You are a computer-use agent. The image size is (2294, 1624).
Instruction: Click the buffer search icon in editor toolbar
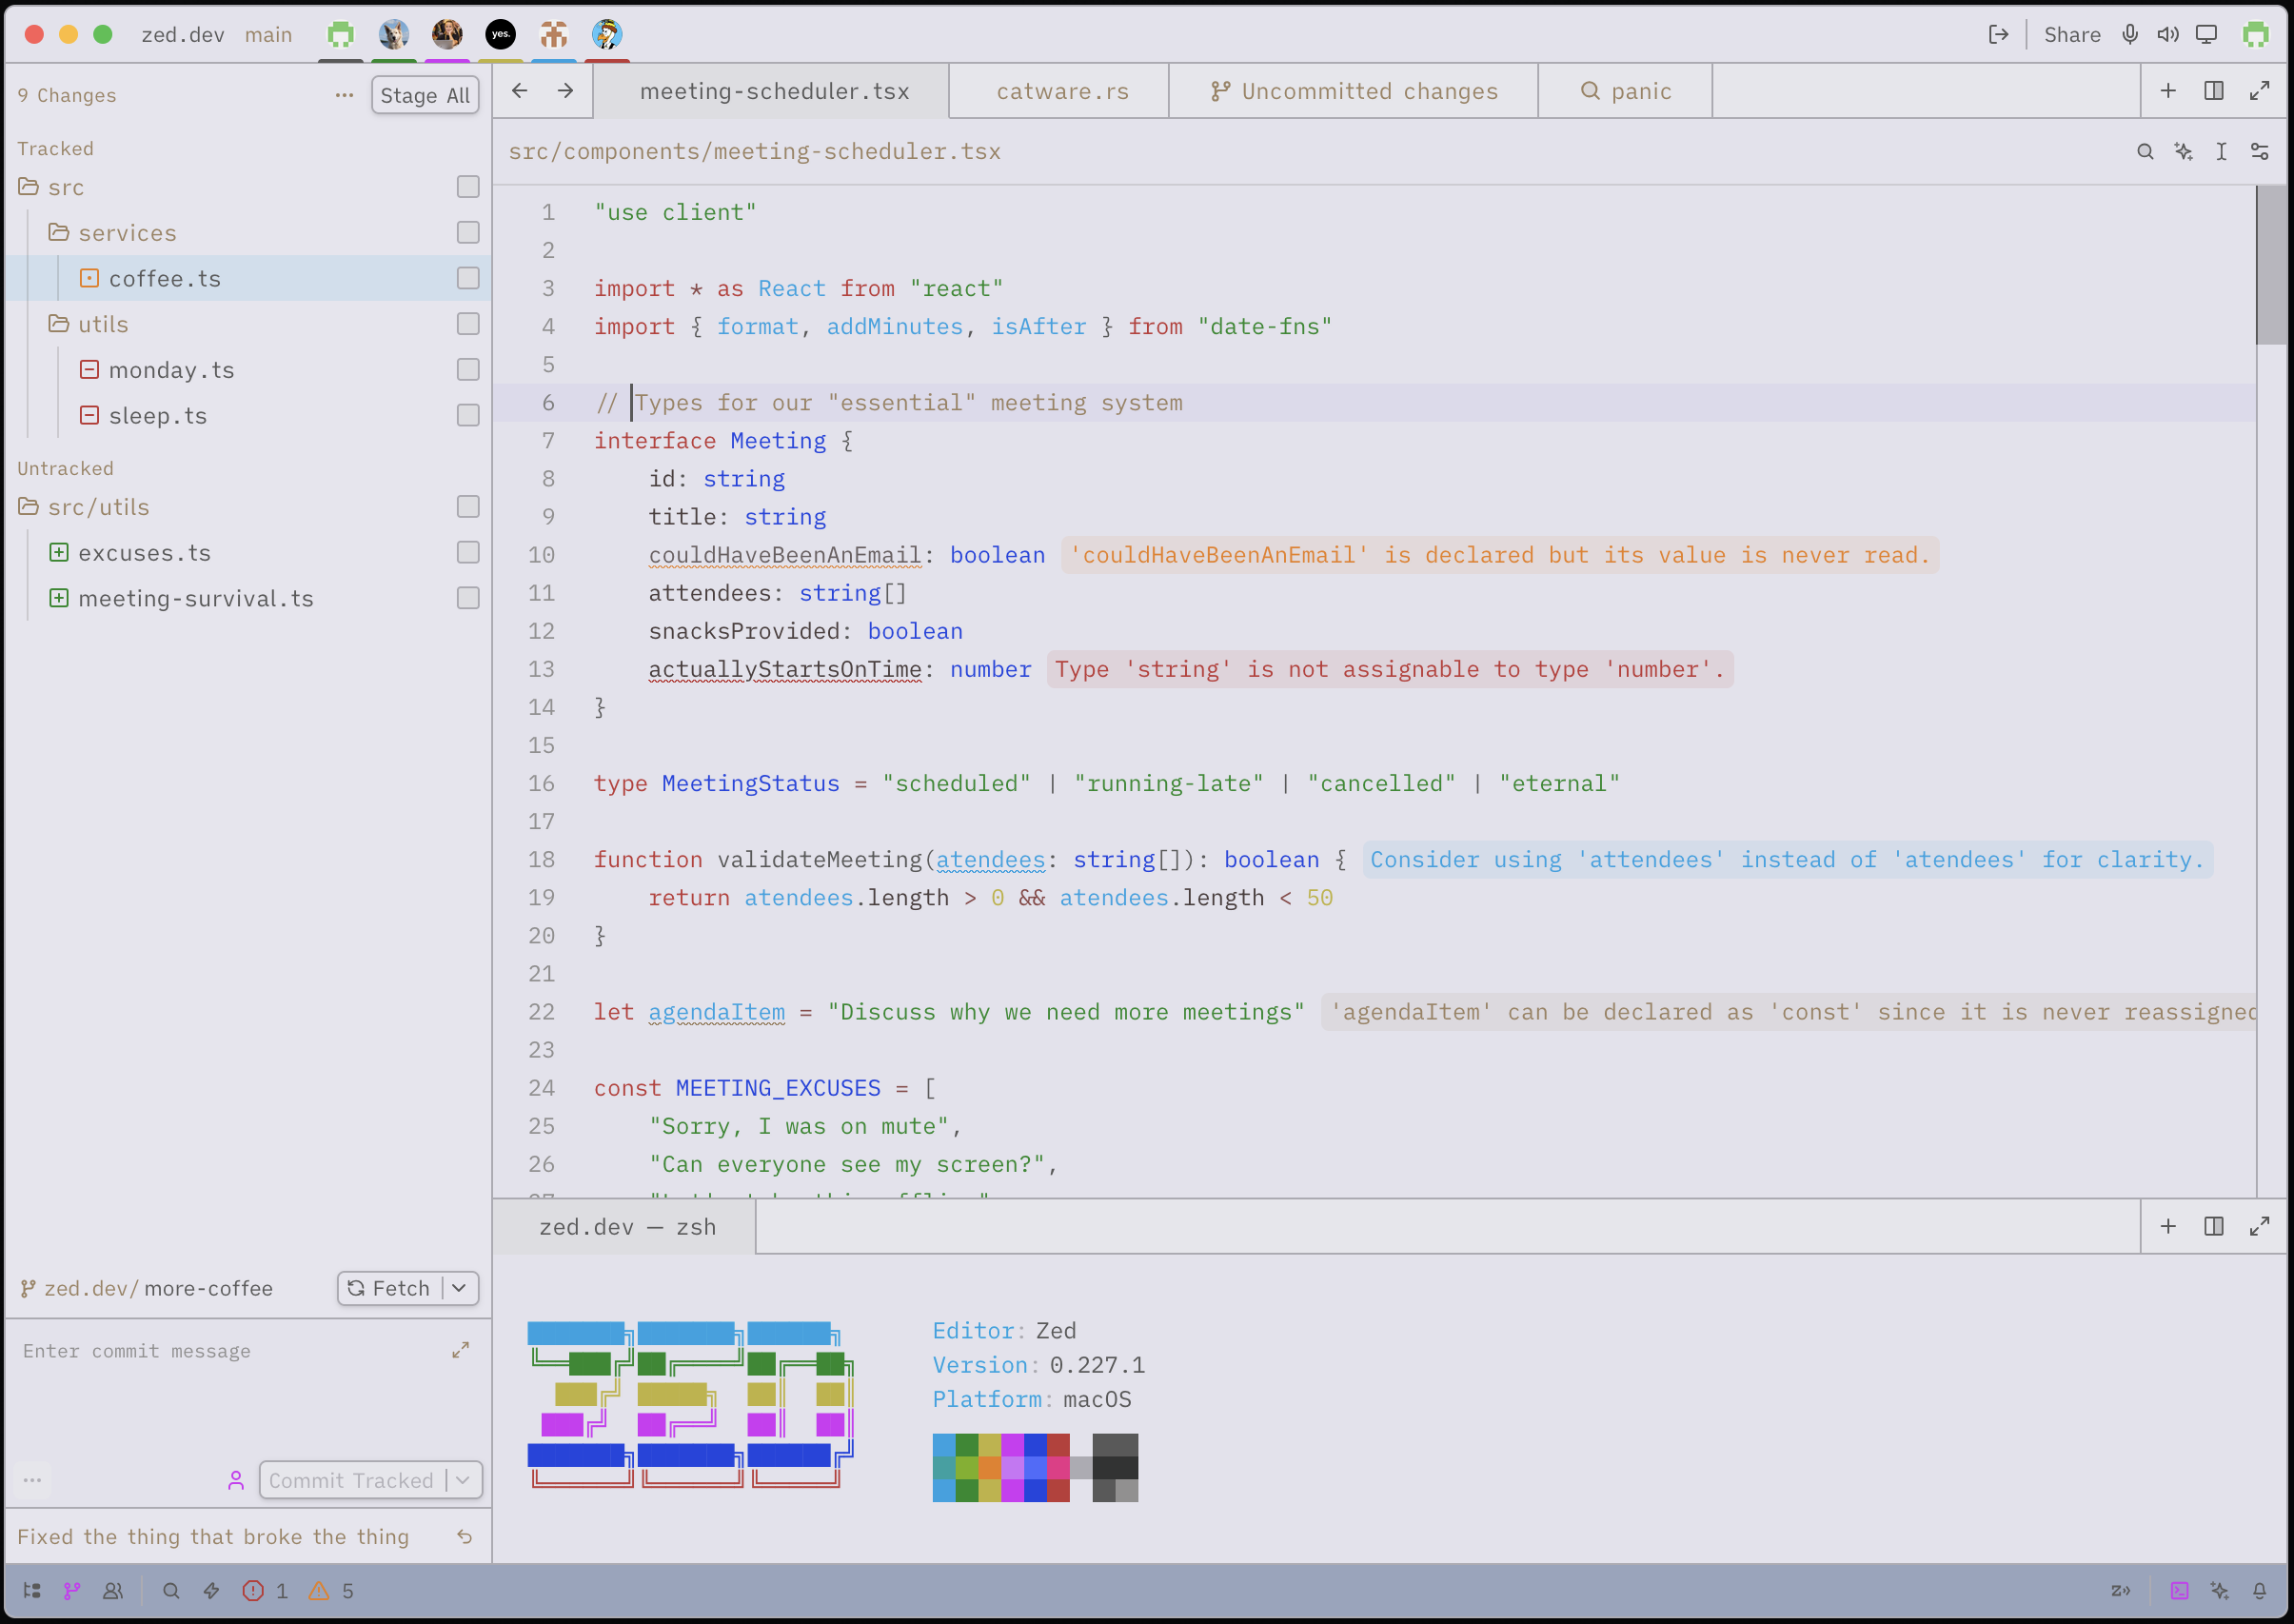coord(2145,151)
